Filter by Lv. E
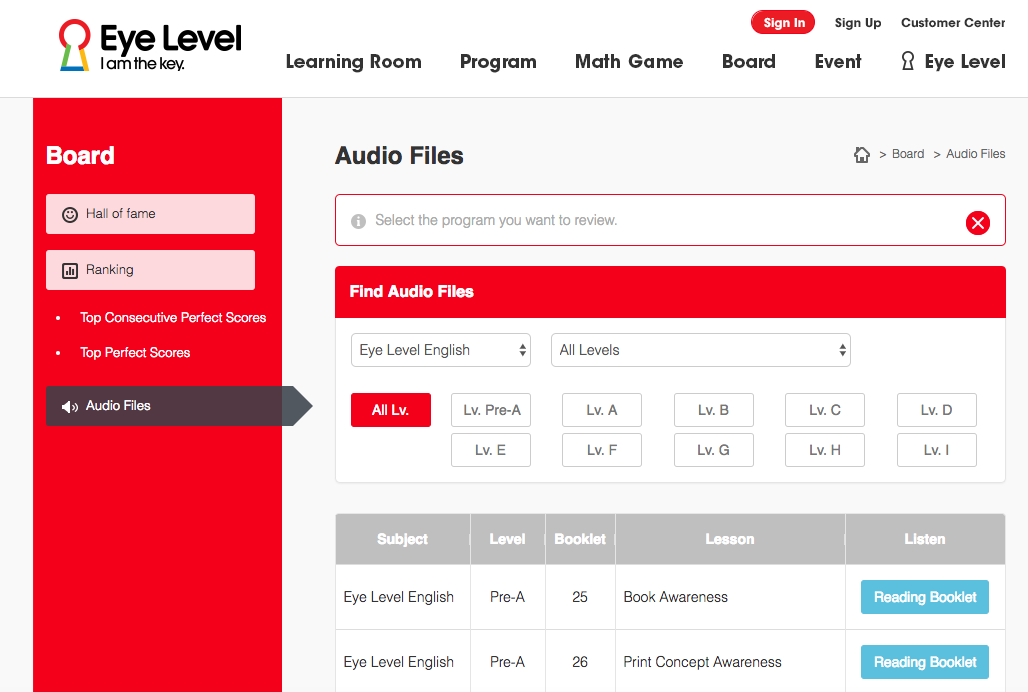This screenshot has height=692, width=1028. pos(491,450)
